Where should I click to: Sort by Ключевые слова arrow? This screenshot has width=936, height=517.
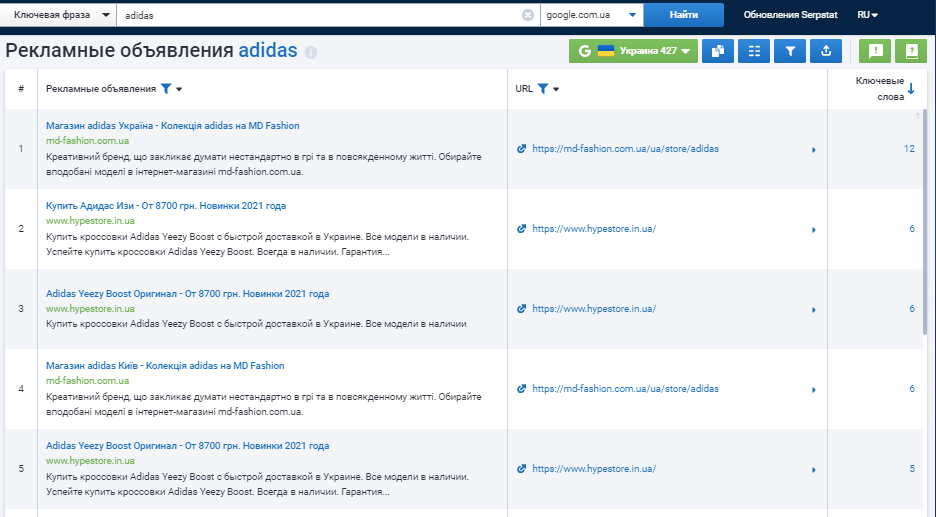[x=911, y=89]
